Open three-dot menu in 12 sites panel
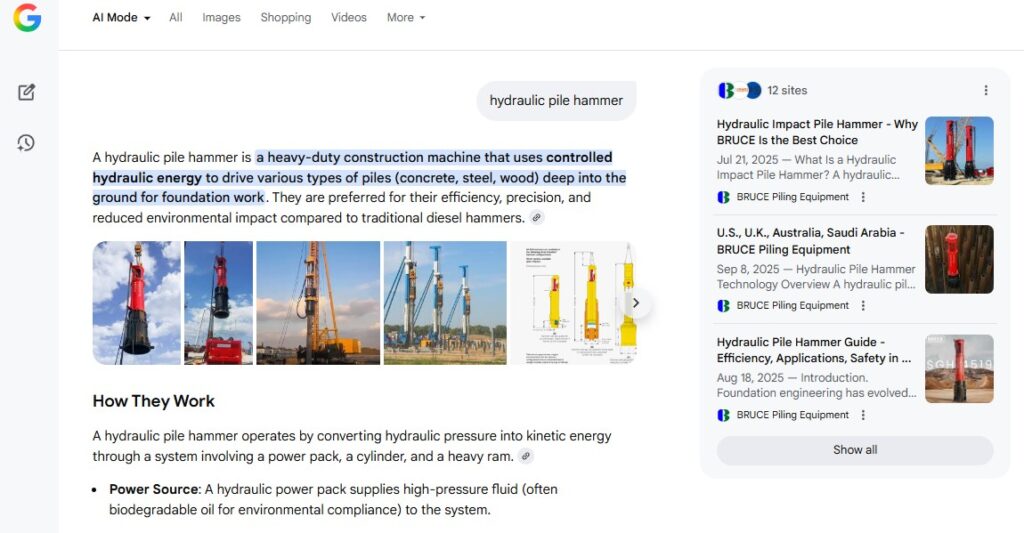The height and width of the screenshot is (533, 1024). coord(985,90)
